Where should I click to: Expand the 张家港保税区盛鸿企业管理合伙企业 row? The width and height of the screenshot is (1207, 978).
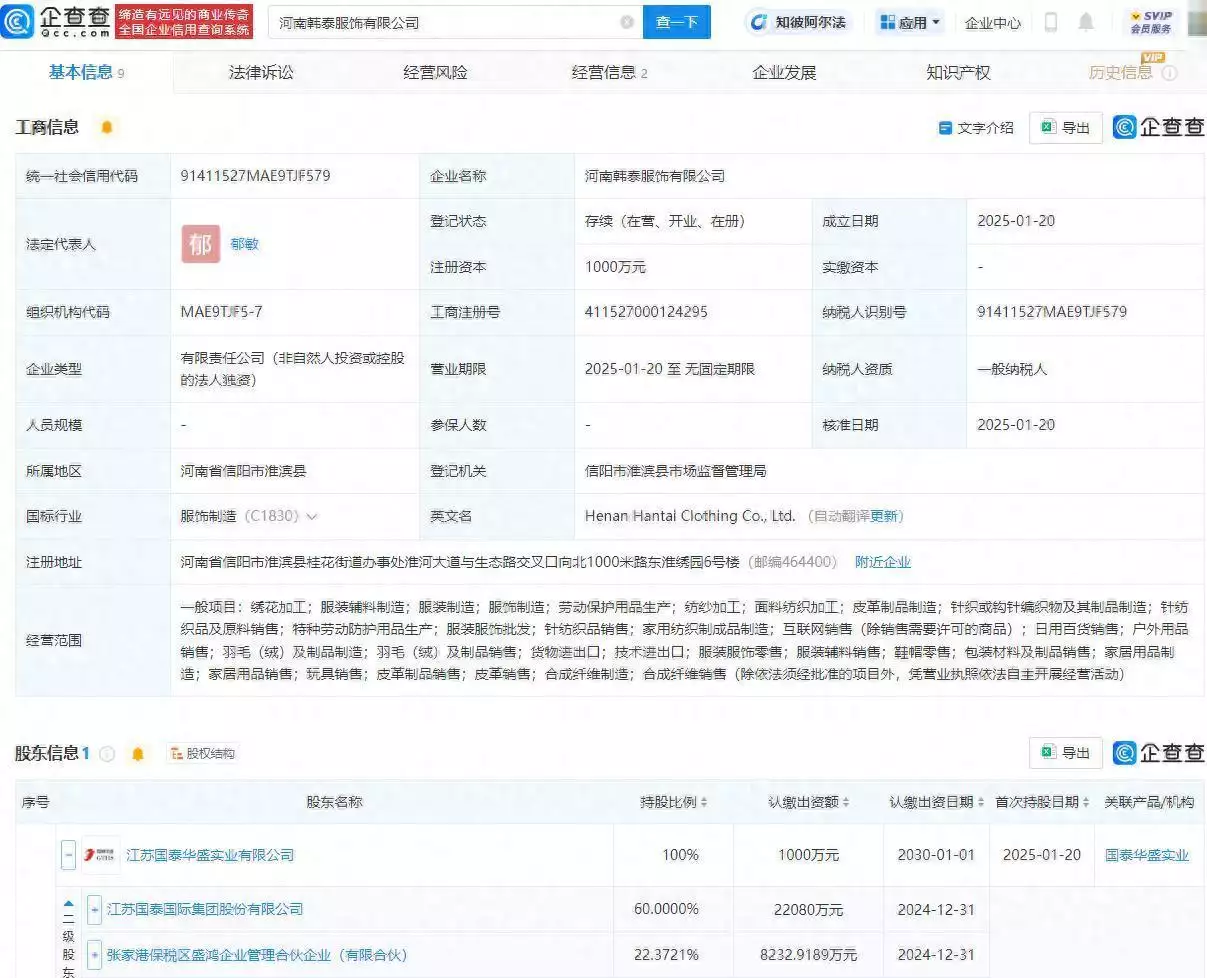tap(94, 955)
